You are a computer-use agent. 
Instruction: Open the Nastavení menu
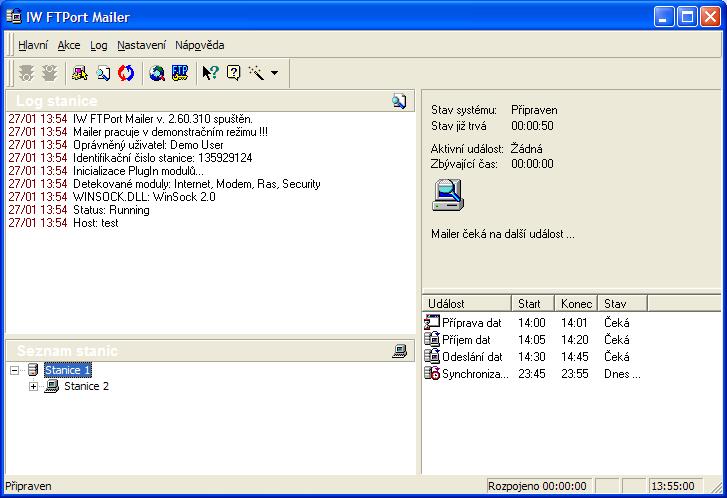141,45
